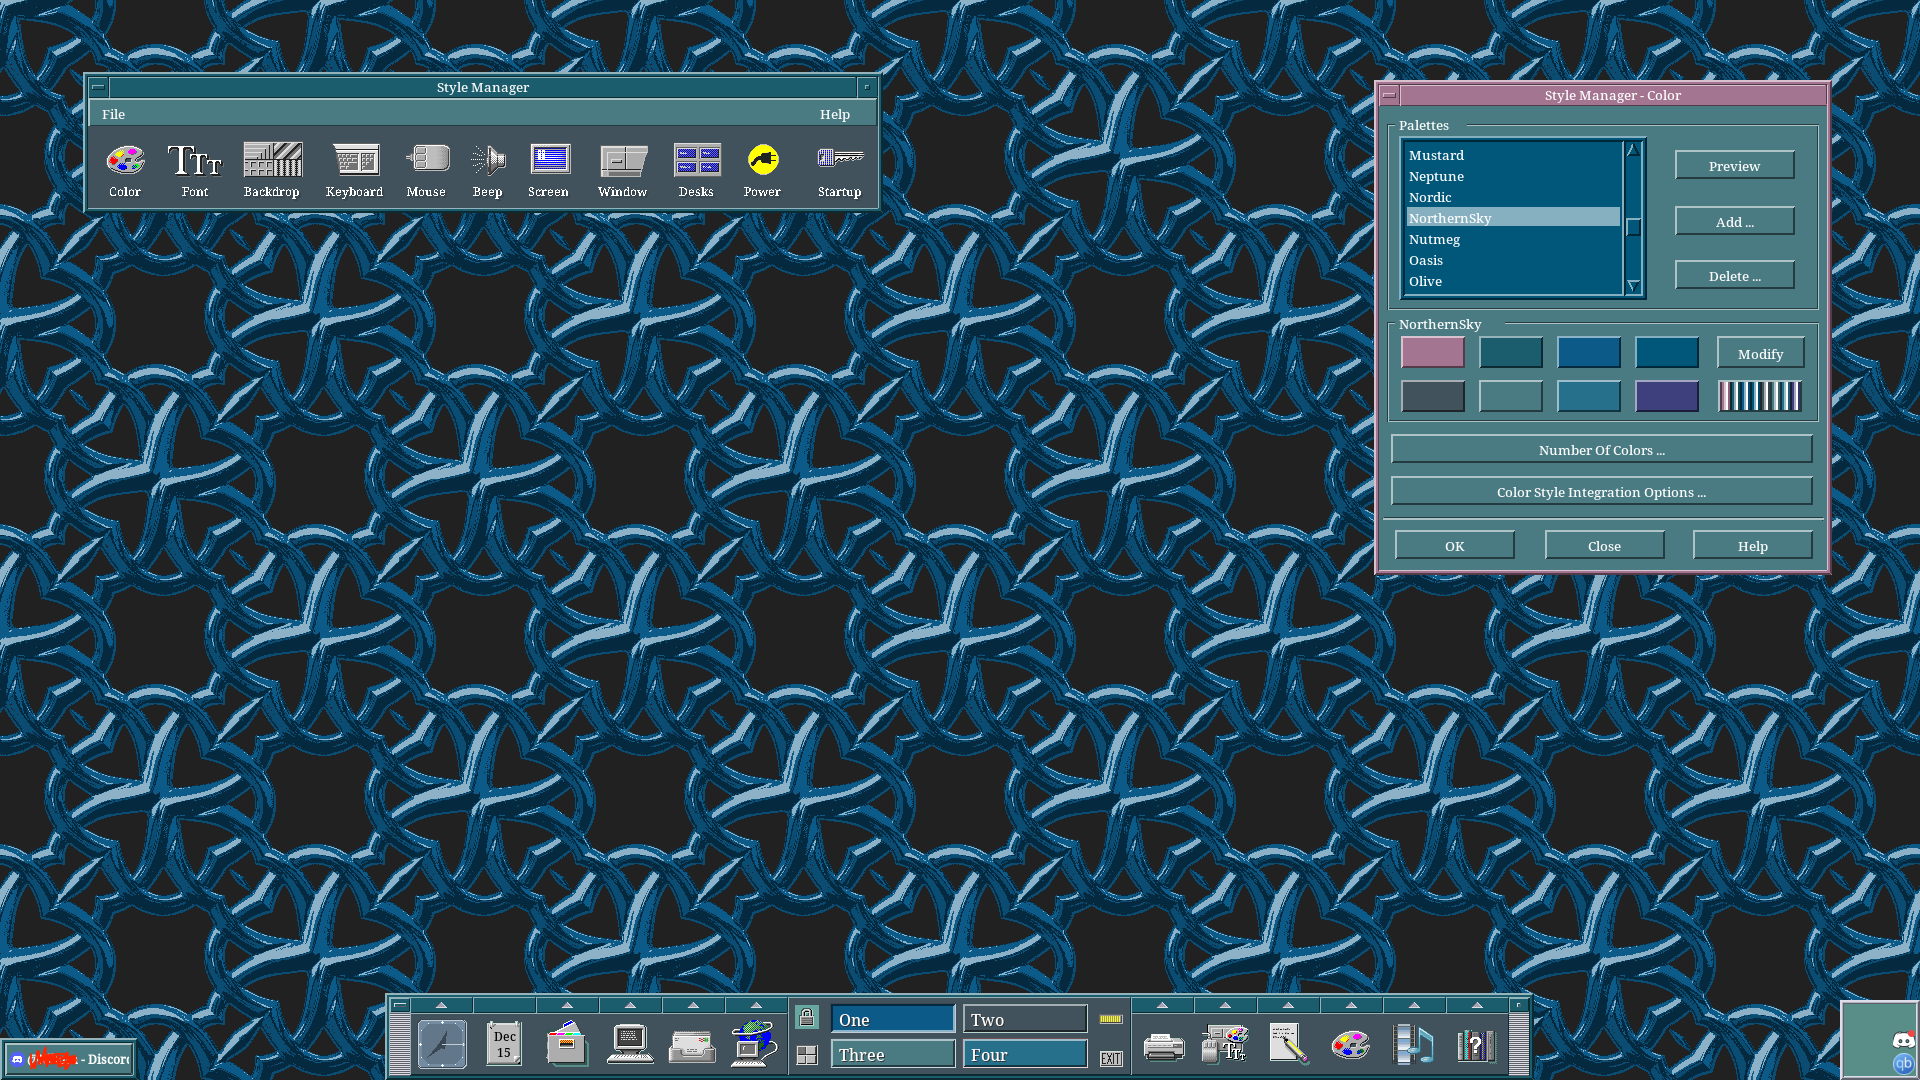This screenshot has height=1080, width=1920.
Task: Expand the subpanel arrow above the web browser
Action: pos(756,1005)
